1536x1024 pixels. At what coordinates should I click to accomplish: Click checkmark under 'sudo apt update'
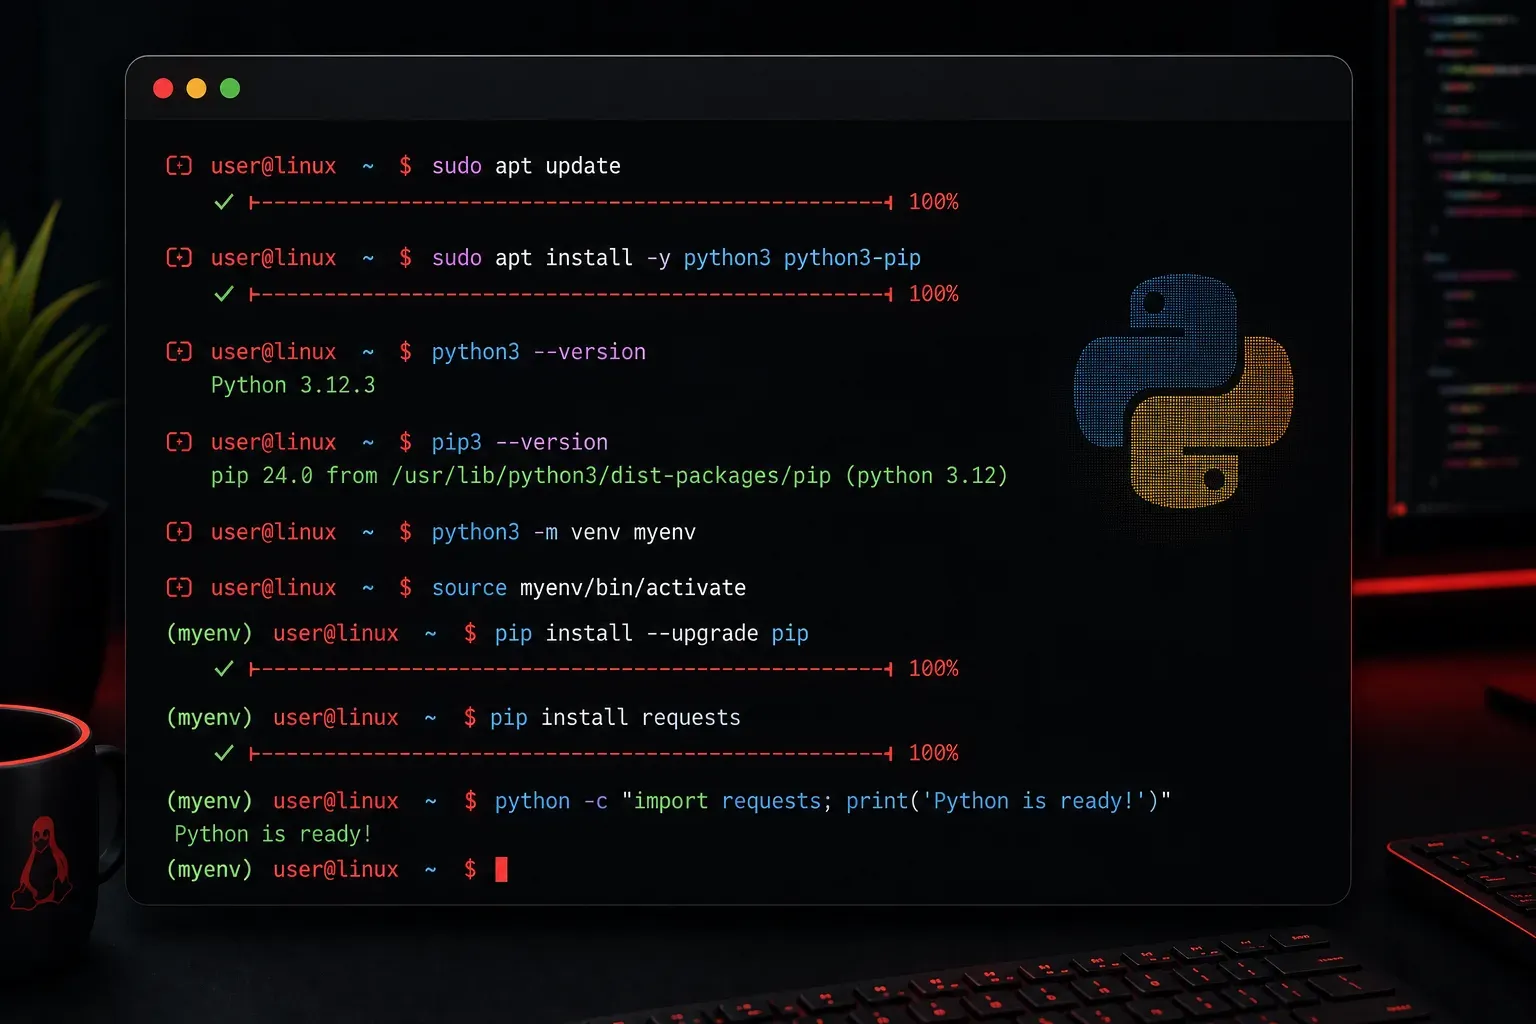[x=224, y=202]
